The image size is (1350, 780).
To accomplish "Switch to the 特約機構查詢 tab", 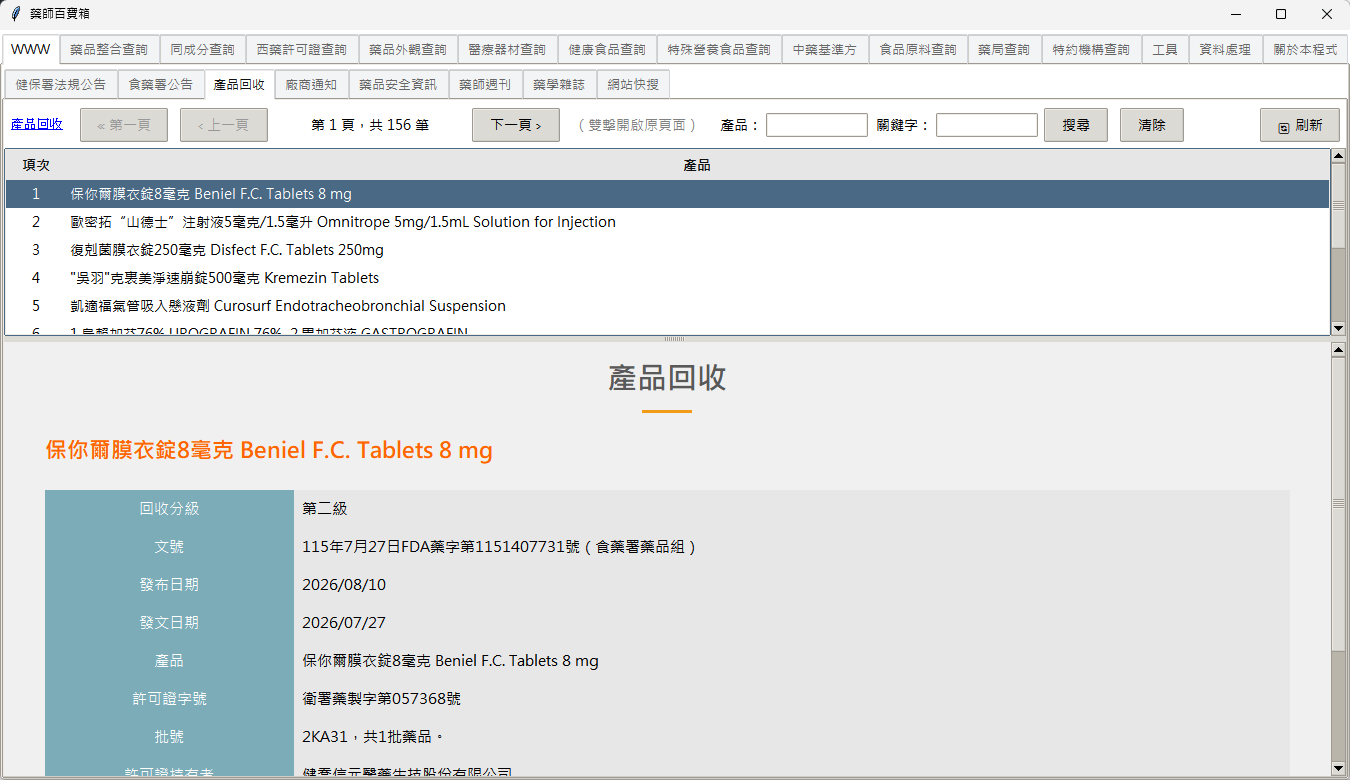I will [1091, 50].
